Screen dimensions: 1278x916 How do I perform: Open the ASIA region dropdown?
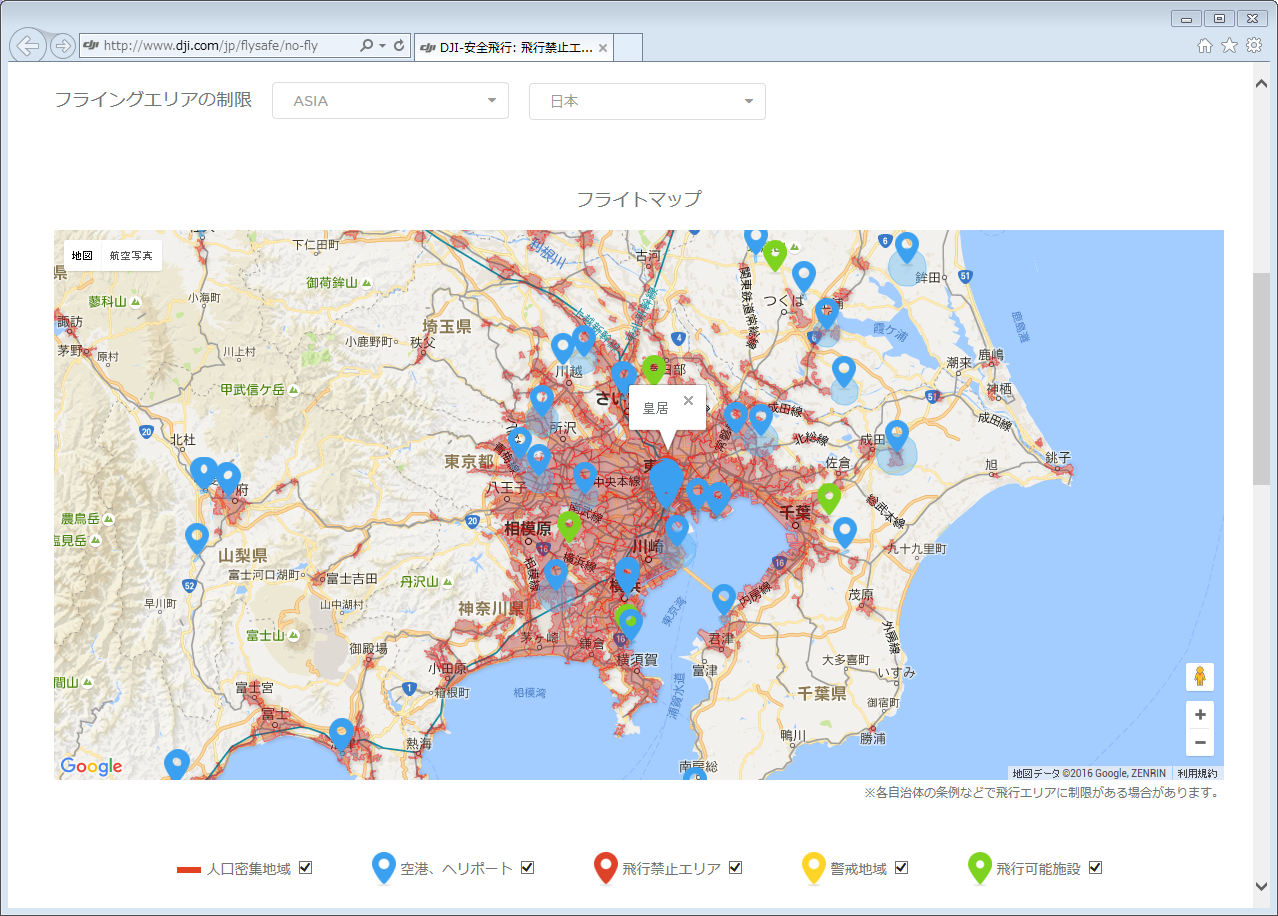tap(390, 101)
